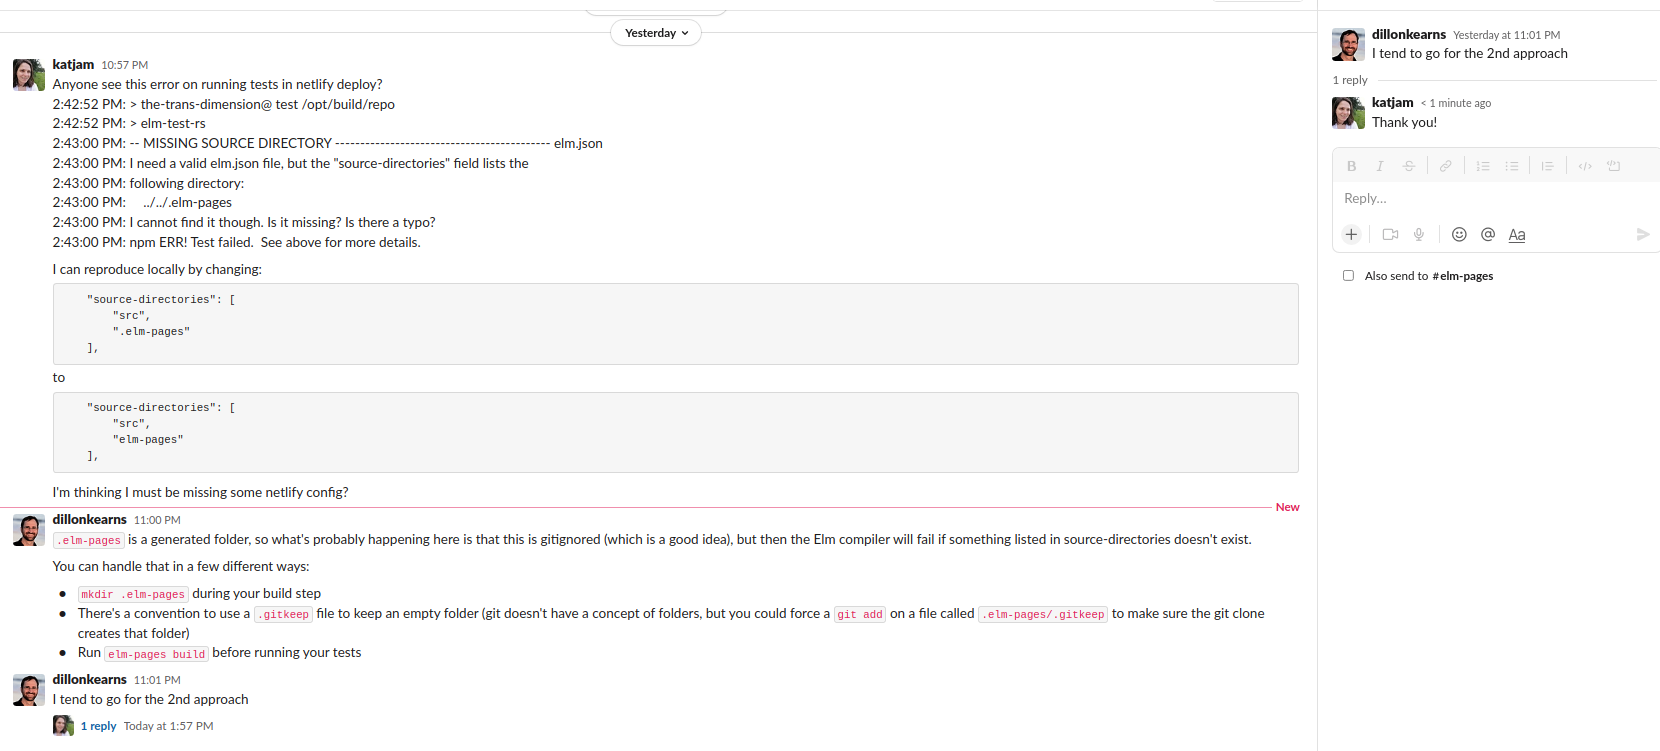The height and width of the screenshot is (751, 1660).
Task: Open the Yesterday date dropdown
Action: [x=655, y=32]
